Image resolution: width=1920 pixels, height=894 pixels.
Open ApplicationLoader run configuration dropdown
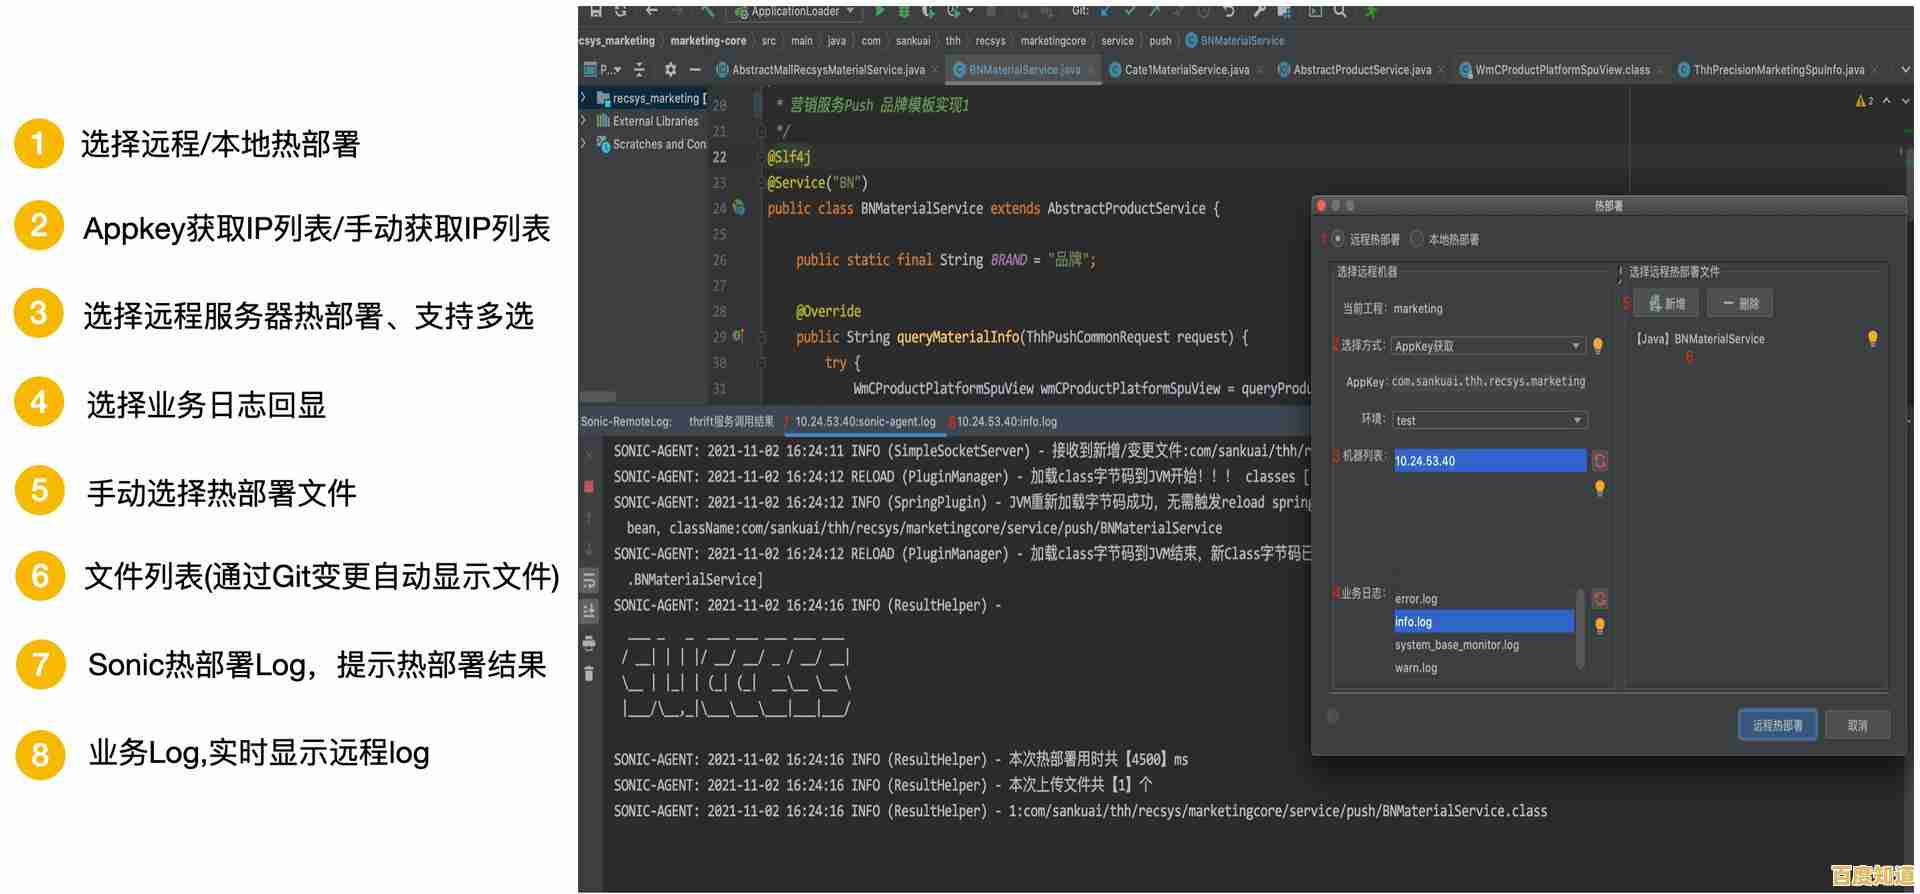[795, 11]
